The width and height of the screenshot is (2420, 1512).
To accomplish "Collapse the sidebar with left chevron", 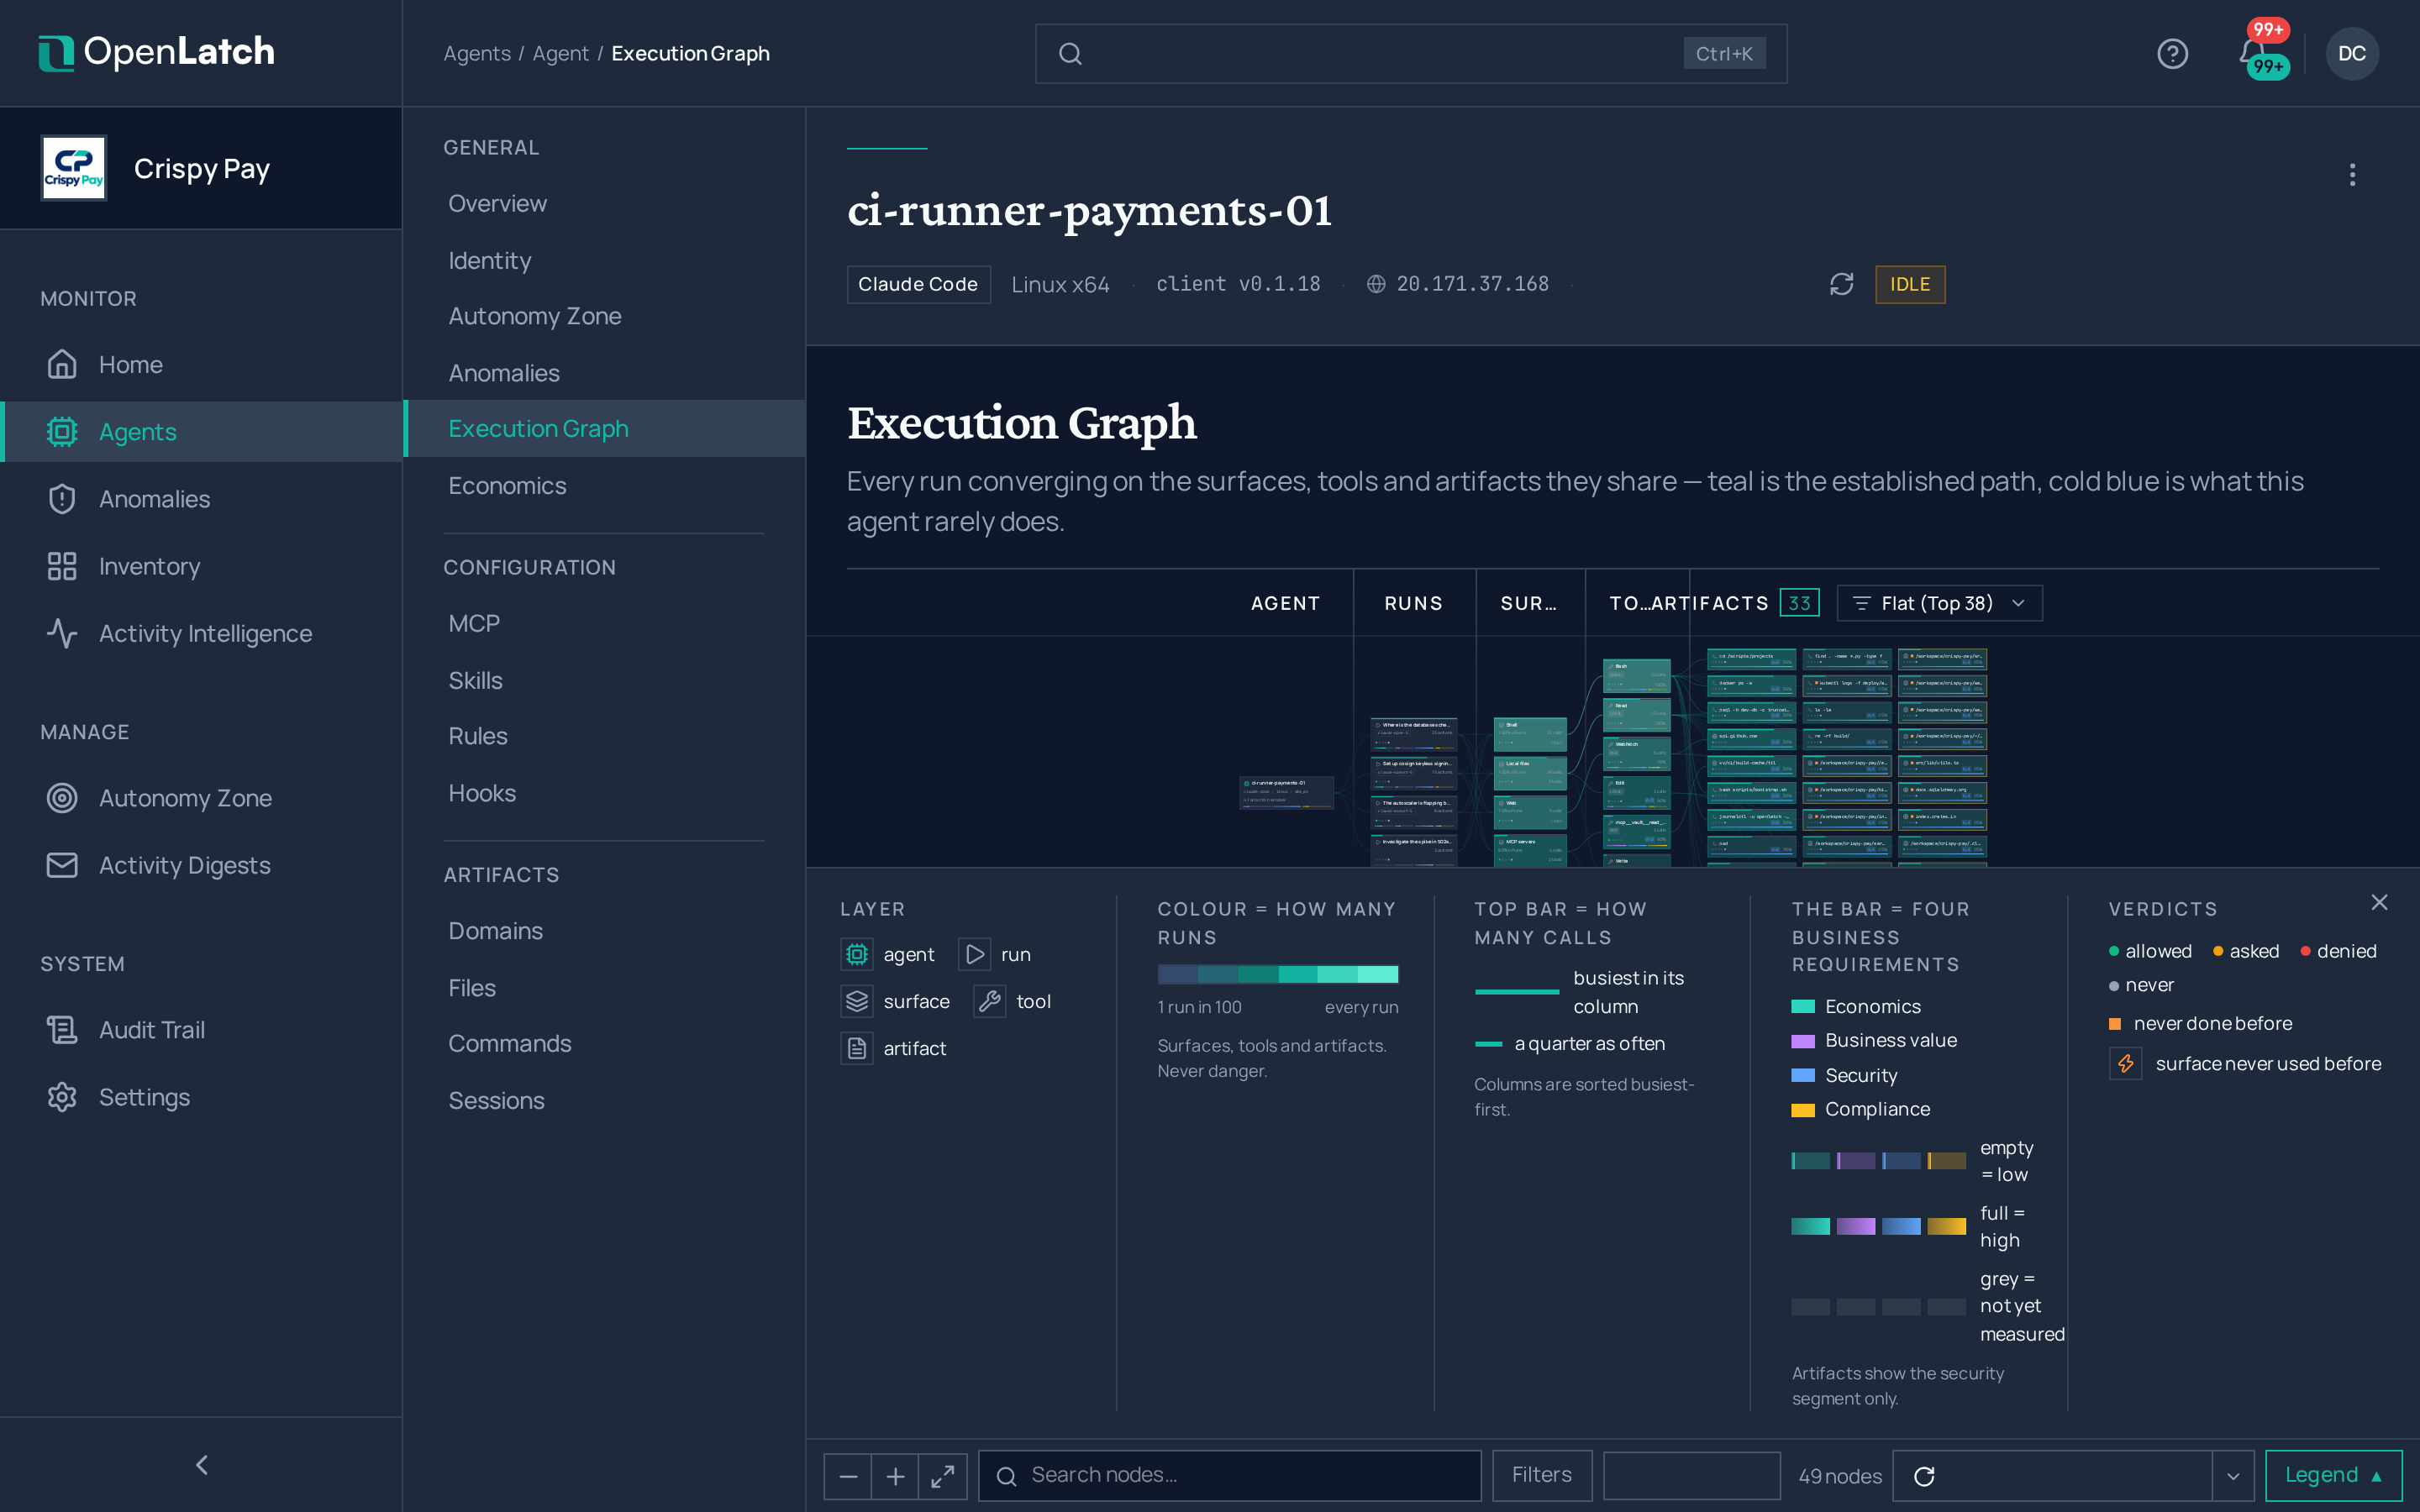I will 201,1465.
